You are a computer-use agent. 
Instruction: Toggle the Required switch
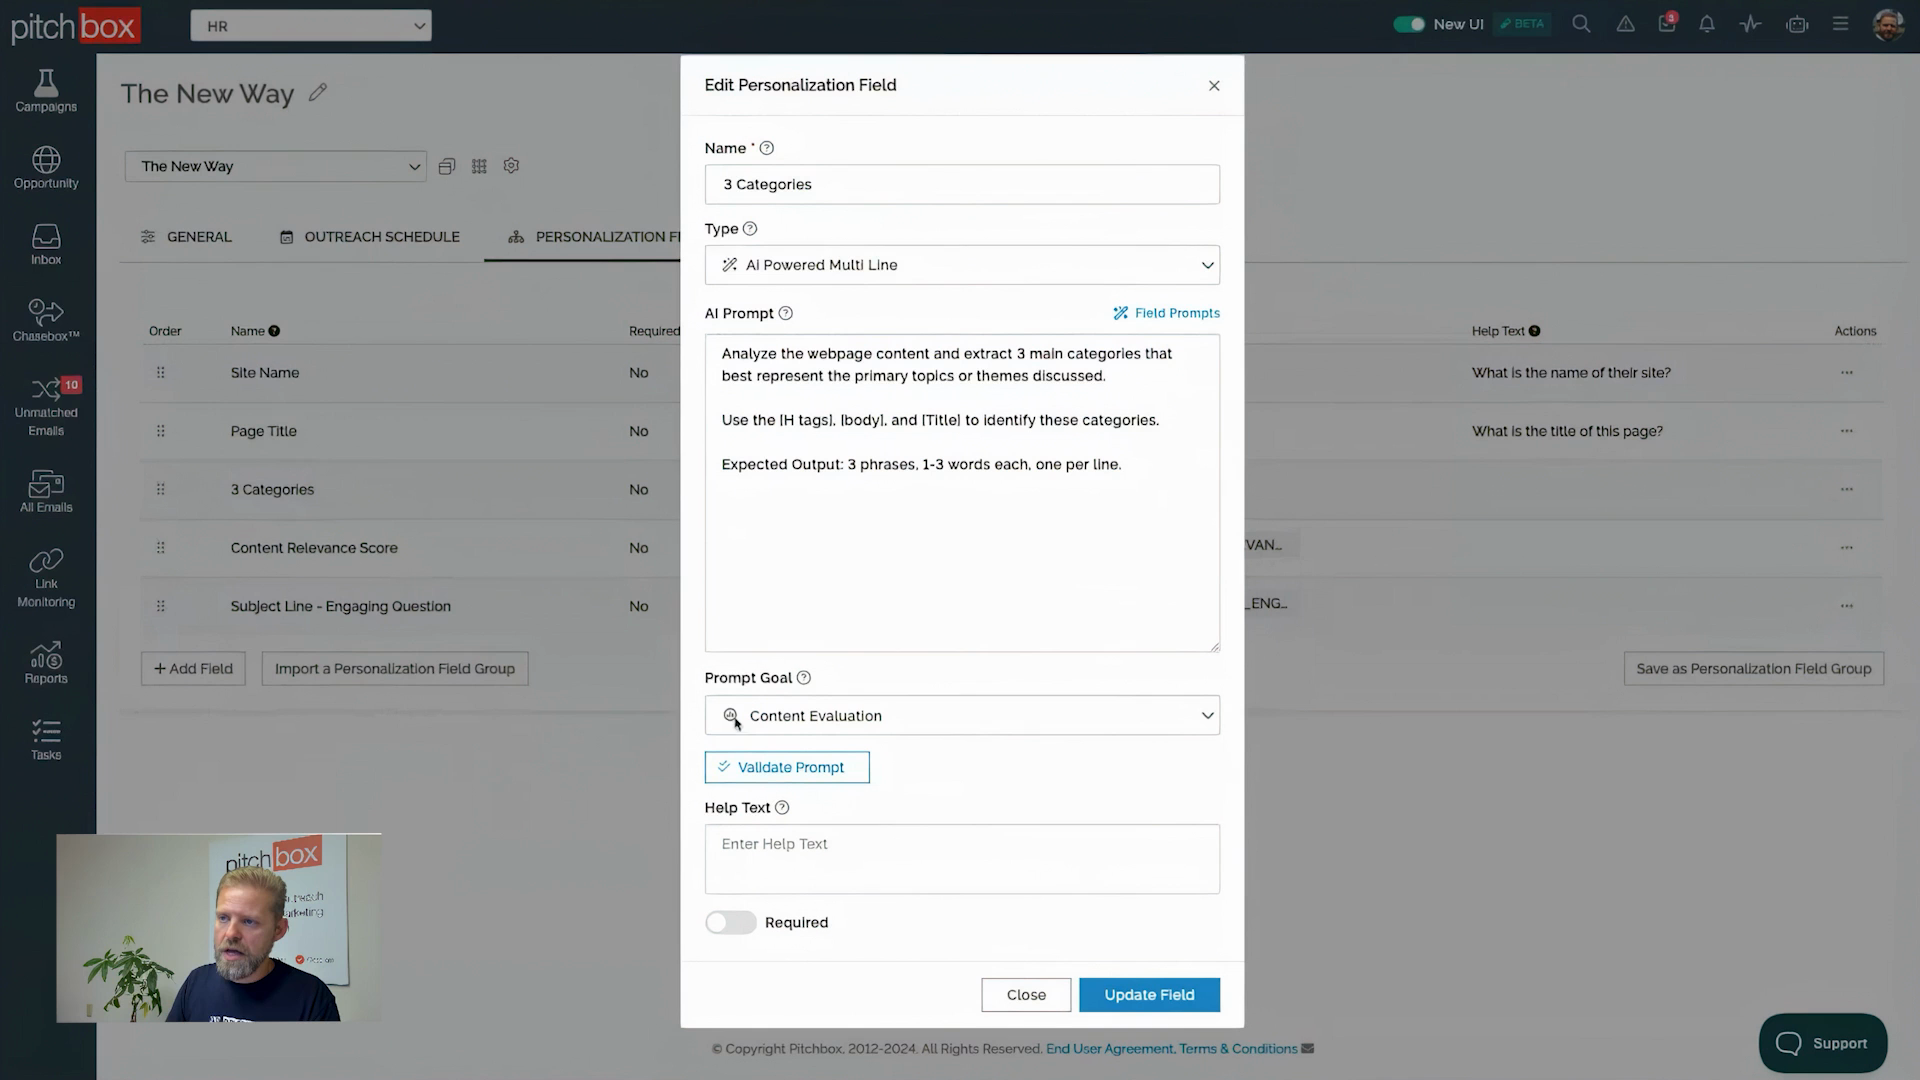click(x=731, y=923)
